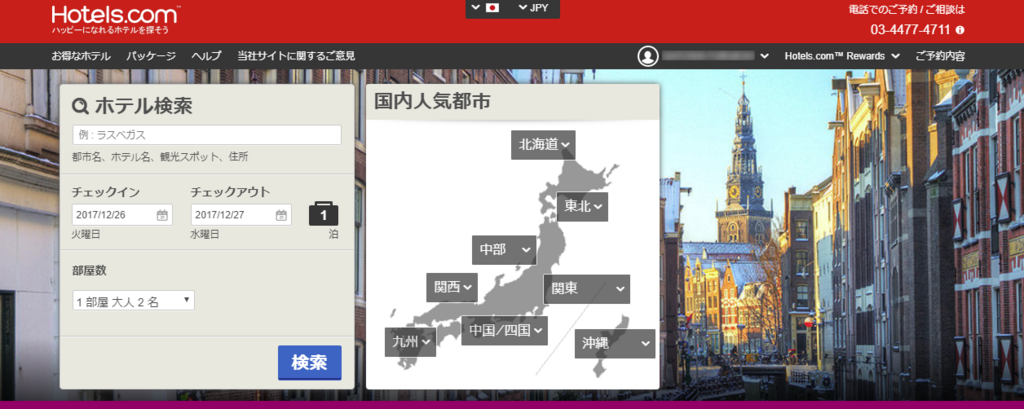Expand the 九州 region dropdown
This screenshot has height=409, width=1024.
pos(411,342)
